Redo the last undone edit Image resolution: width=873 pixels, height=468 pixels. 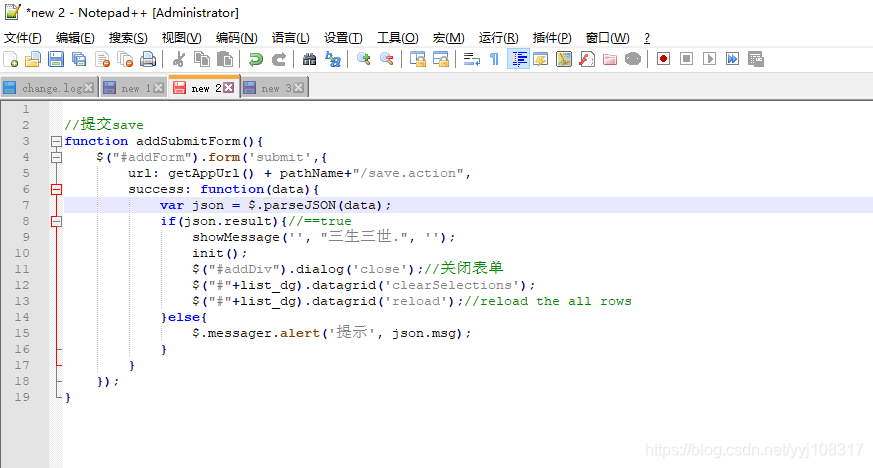[278, 59]
